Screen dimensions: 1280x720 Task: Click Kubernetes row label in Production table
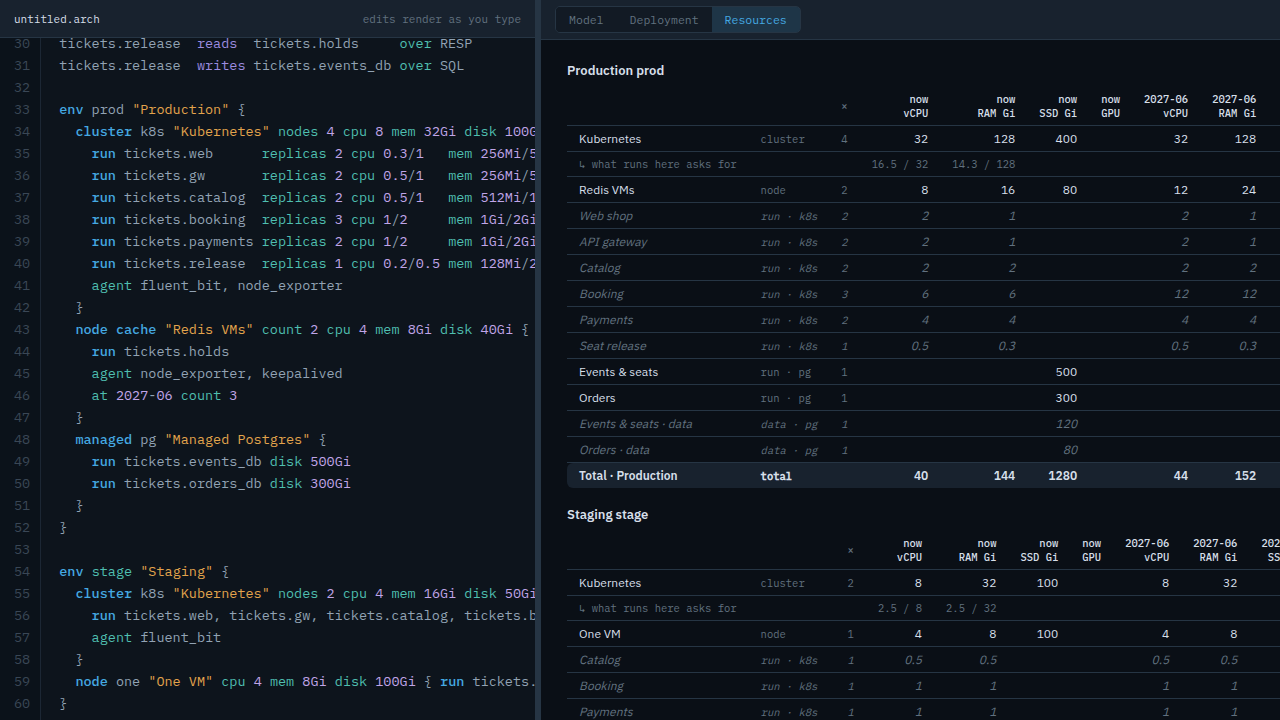pyautogui.click(x=610, y=139)
